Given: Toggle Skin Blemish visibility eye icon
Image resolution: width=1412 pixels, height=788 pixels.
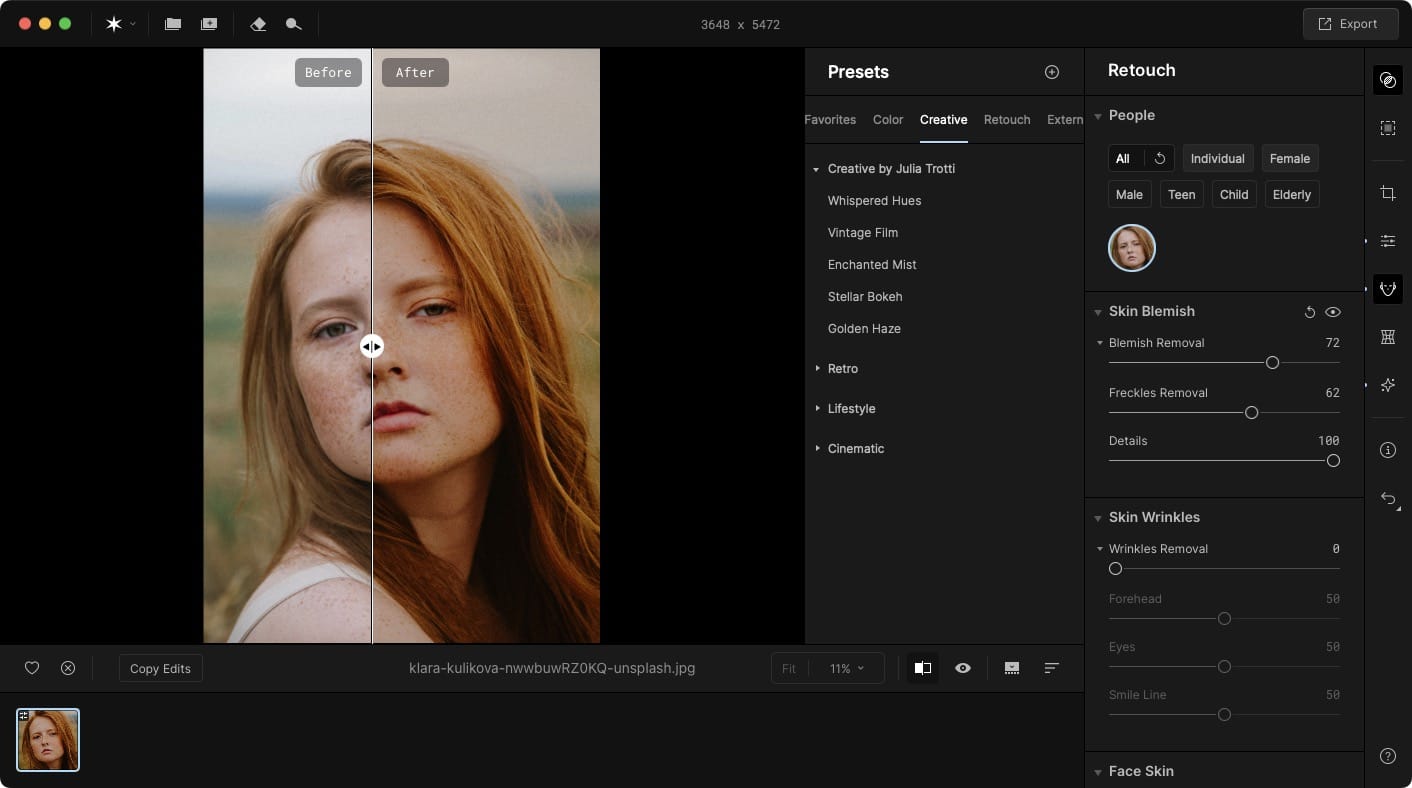Looking at the screenshot, I should (1332, 312).
